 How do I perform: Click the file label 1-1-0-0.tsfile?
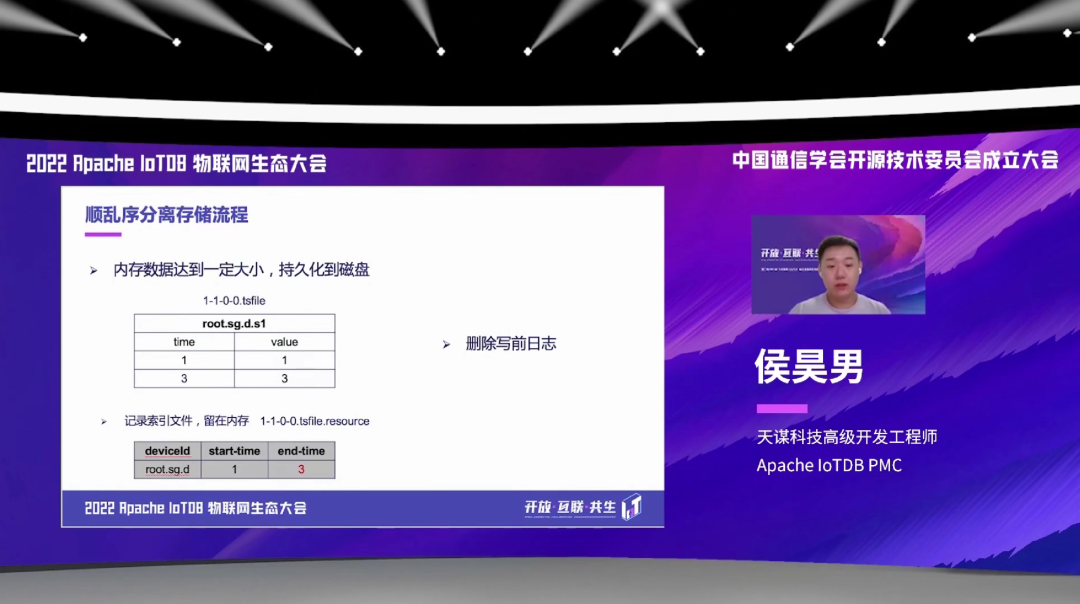pyautogui.click(x=234, y=301)
